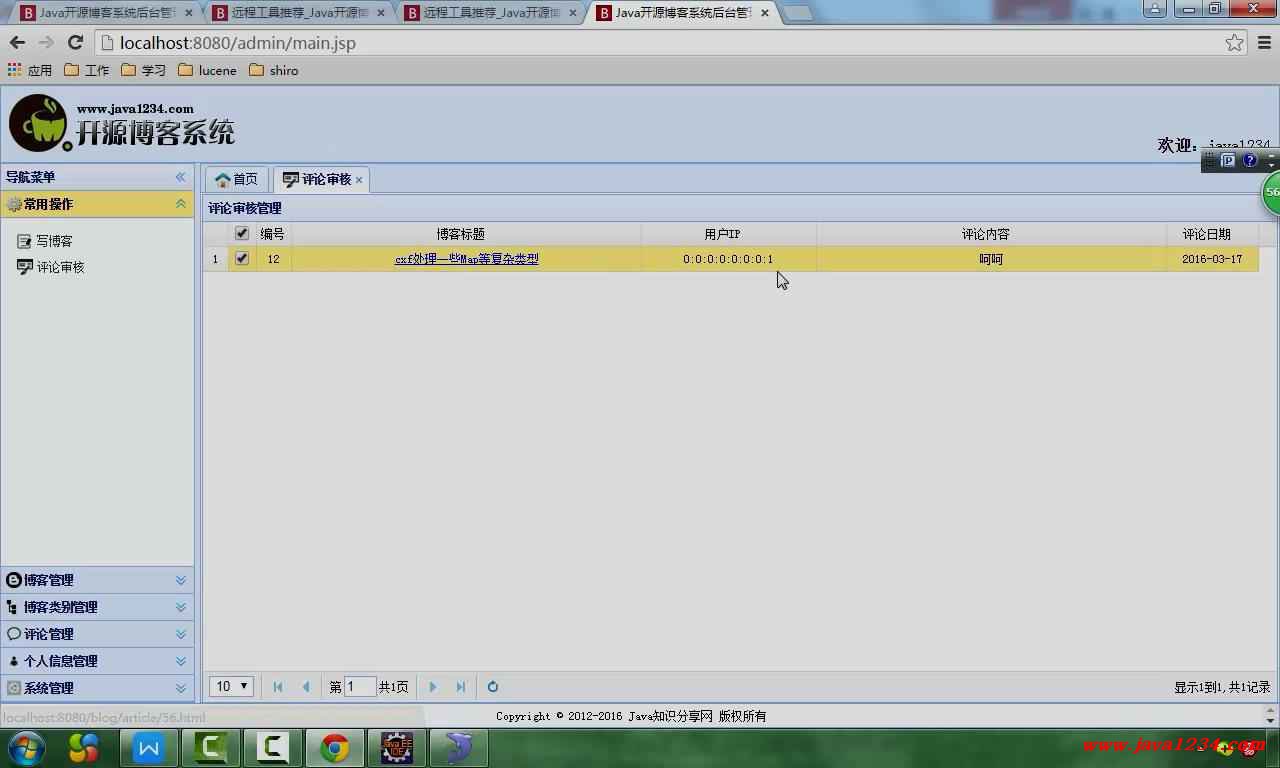1280x768 pixels.
Task: Open the shiro bookmark folder
Action: 274,70
